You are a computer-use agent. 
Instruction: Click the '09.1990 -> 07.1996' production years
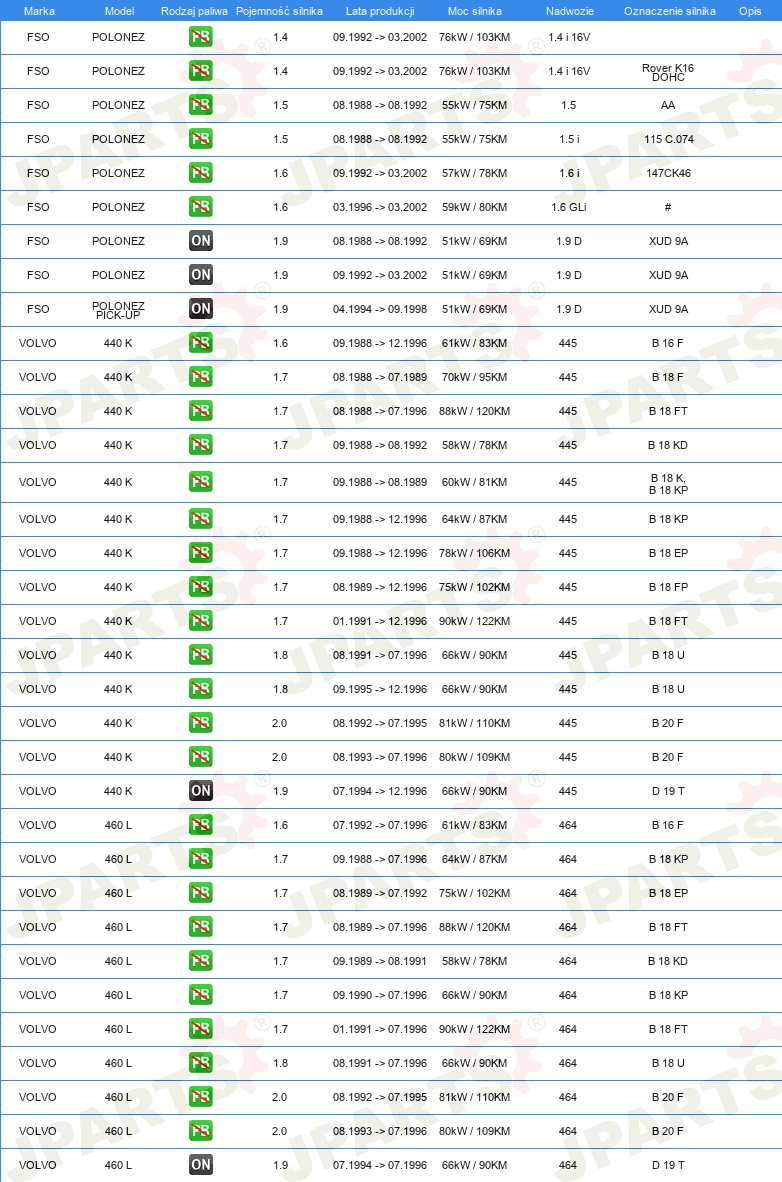point(380,995)
